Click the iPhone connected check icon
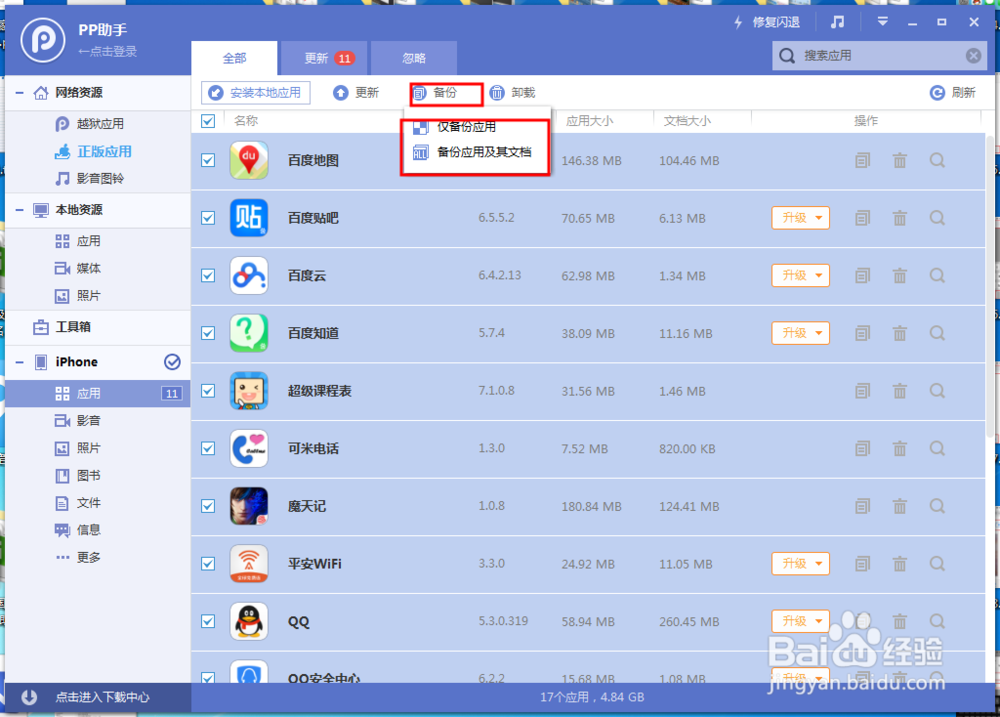 (172, 362)
